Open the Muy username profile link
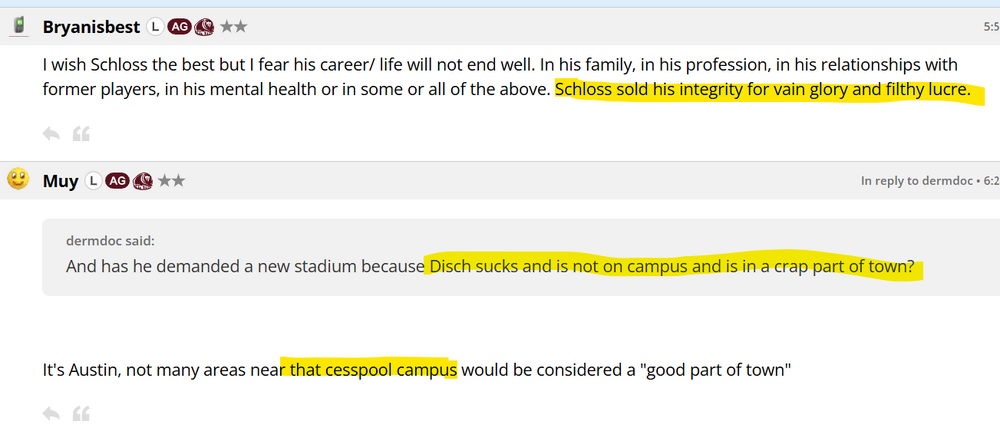The image size is (1000, 431). point(60,181)
